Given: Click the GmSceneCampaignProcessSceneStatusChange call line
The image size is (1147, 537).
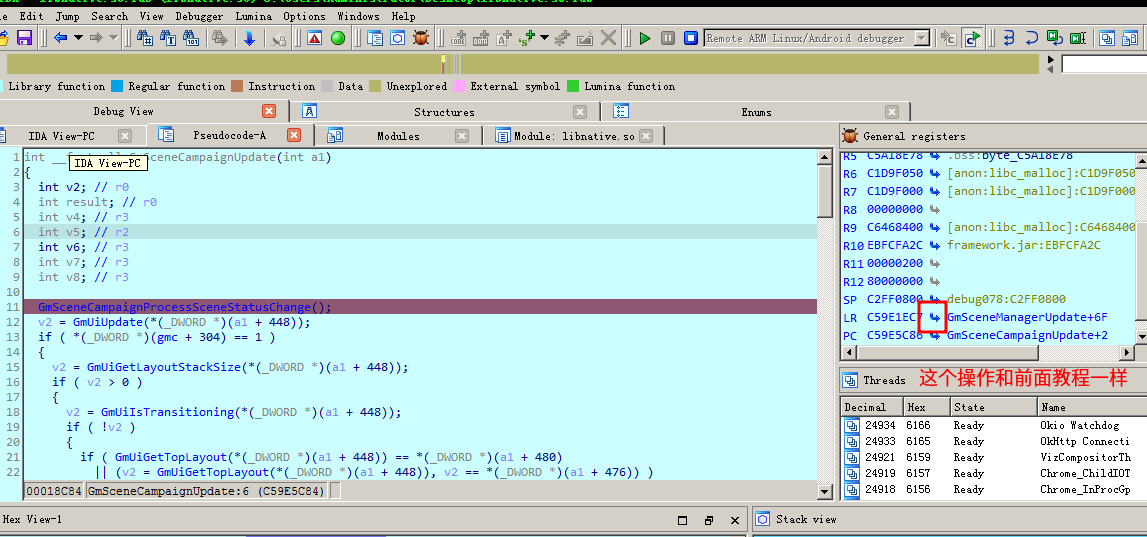Looking at the screenshot, I should coord(420,307).
